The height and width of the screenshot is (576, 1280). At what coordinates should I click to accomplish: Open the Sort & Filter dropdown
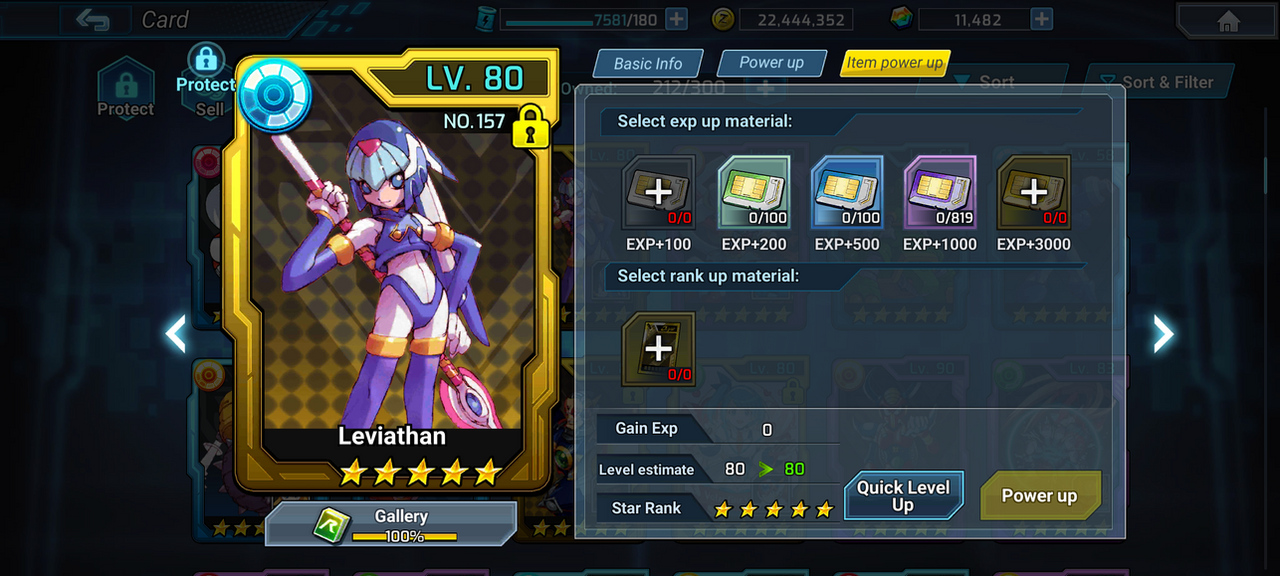point(1158,82)
